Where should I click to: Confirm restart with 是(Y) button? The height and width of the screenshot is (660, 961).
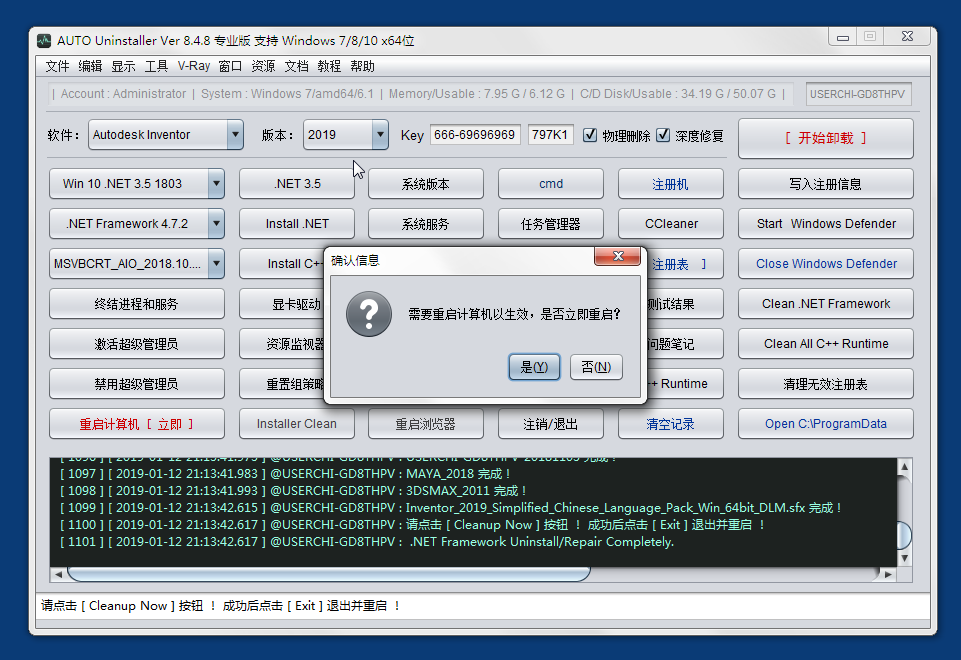click(x=534, y=367)
